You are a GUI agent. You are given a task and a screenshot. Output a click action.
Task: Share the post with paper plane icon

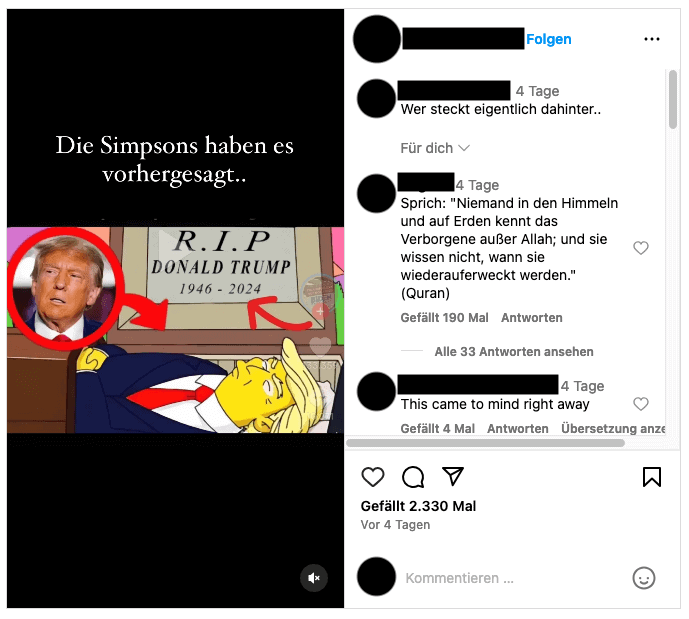pos(453,477)
